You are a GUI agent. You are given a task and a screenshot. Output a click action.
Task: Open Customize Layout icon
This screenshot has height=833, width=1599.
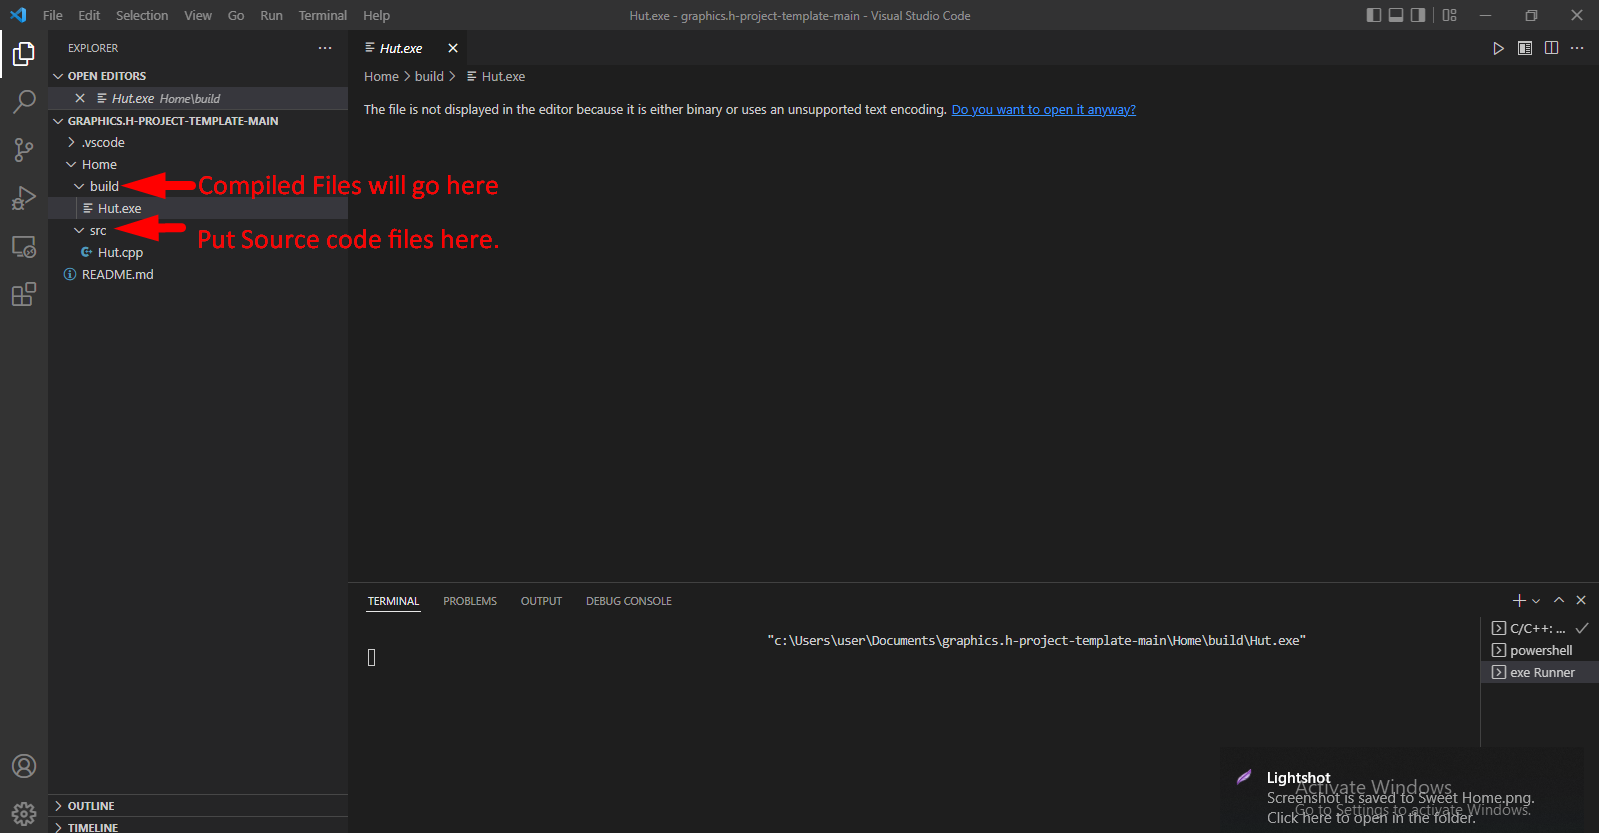click(x=1450, y=15)
